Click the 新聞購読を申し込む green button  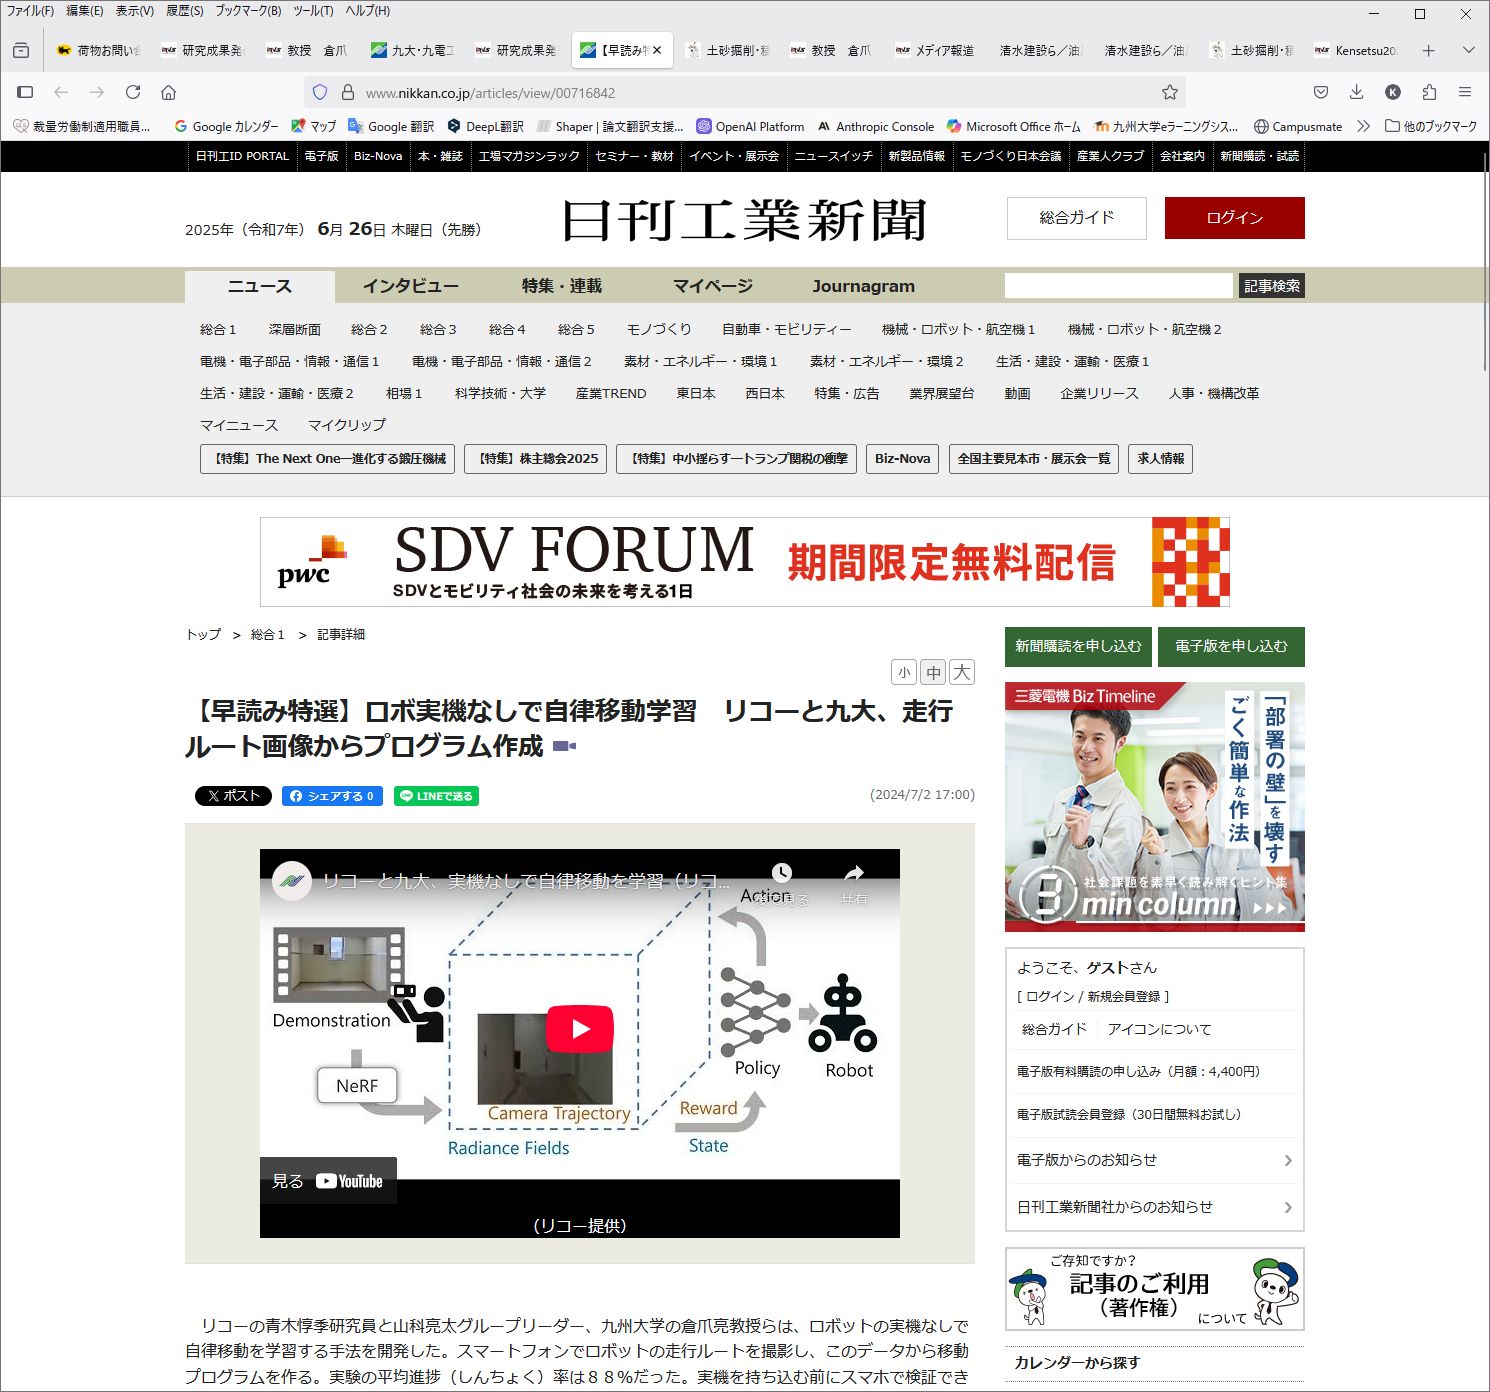1078,646
